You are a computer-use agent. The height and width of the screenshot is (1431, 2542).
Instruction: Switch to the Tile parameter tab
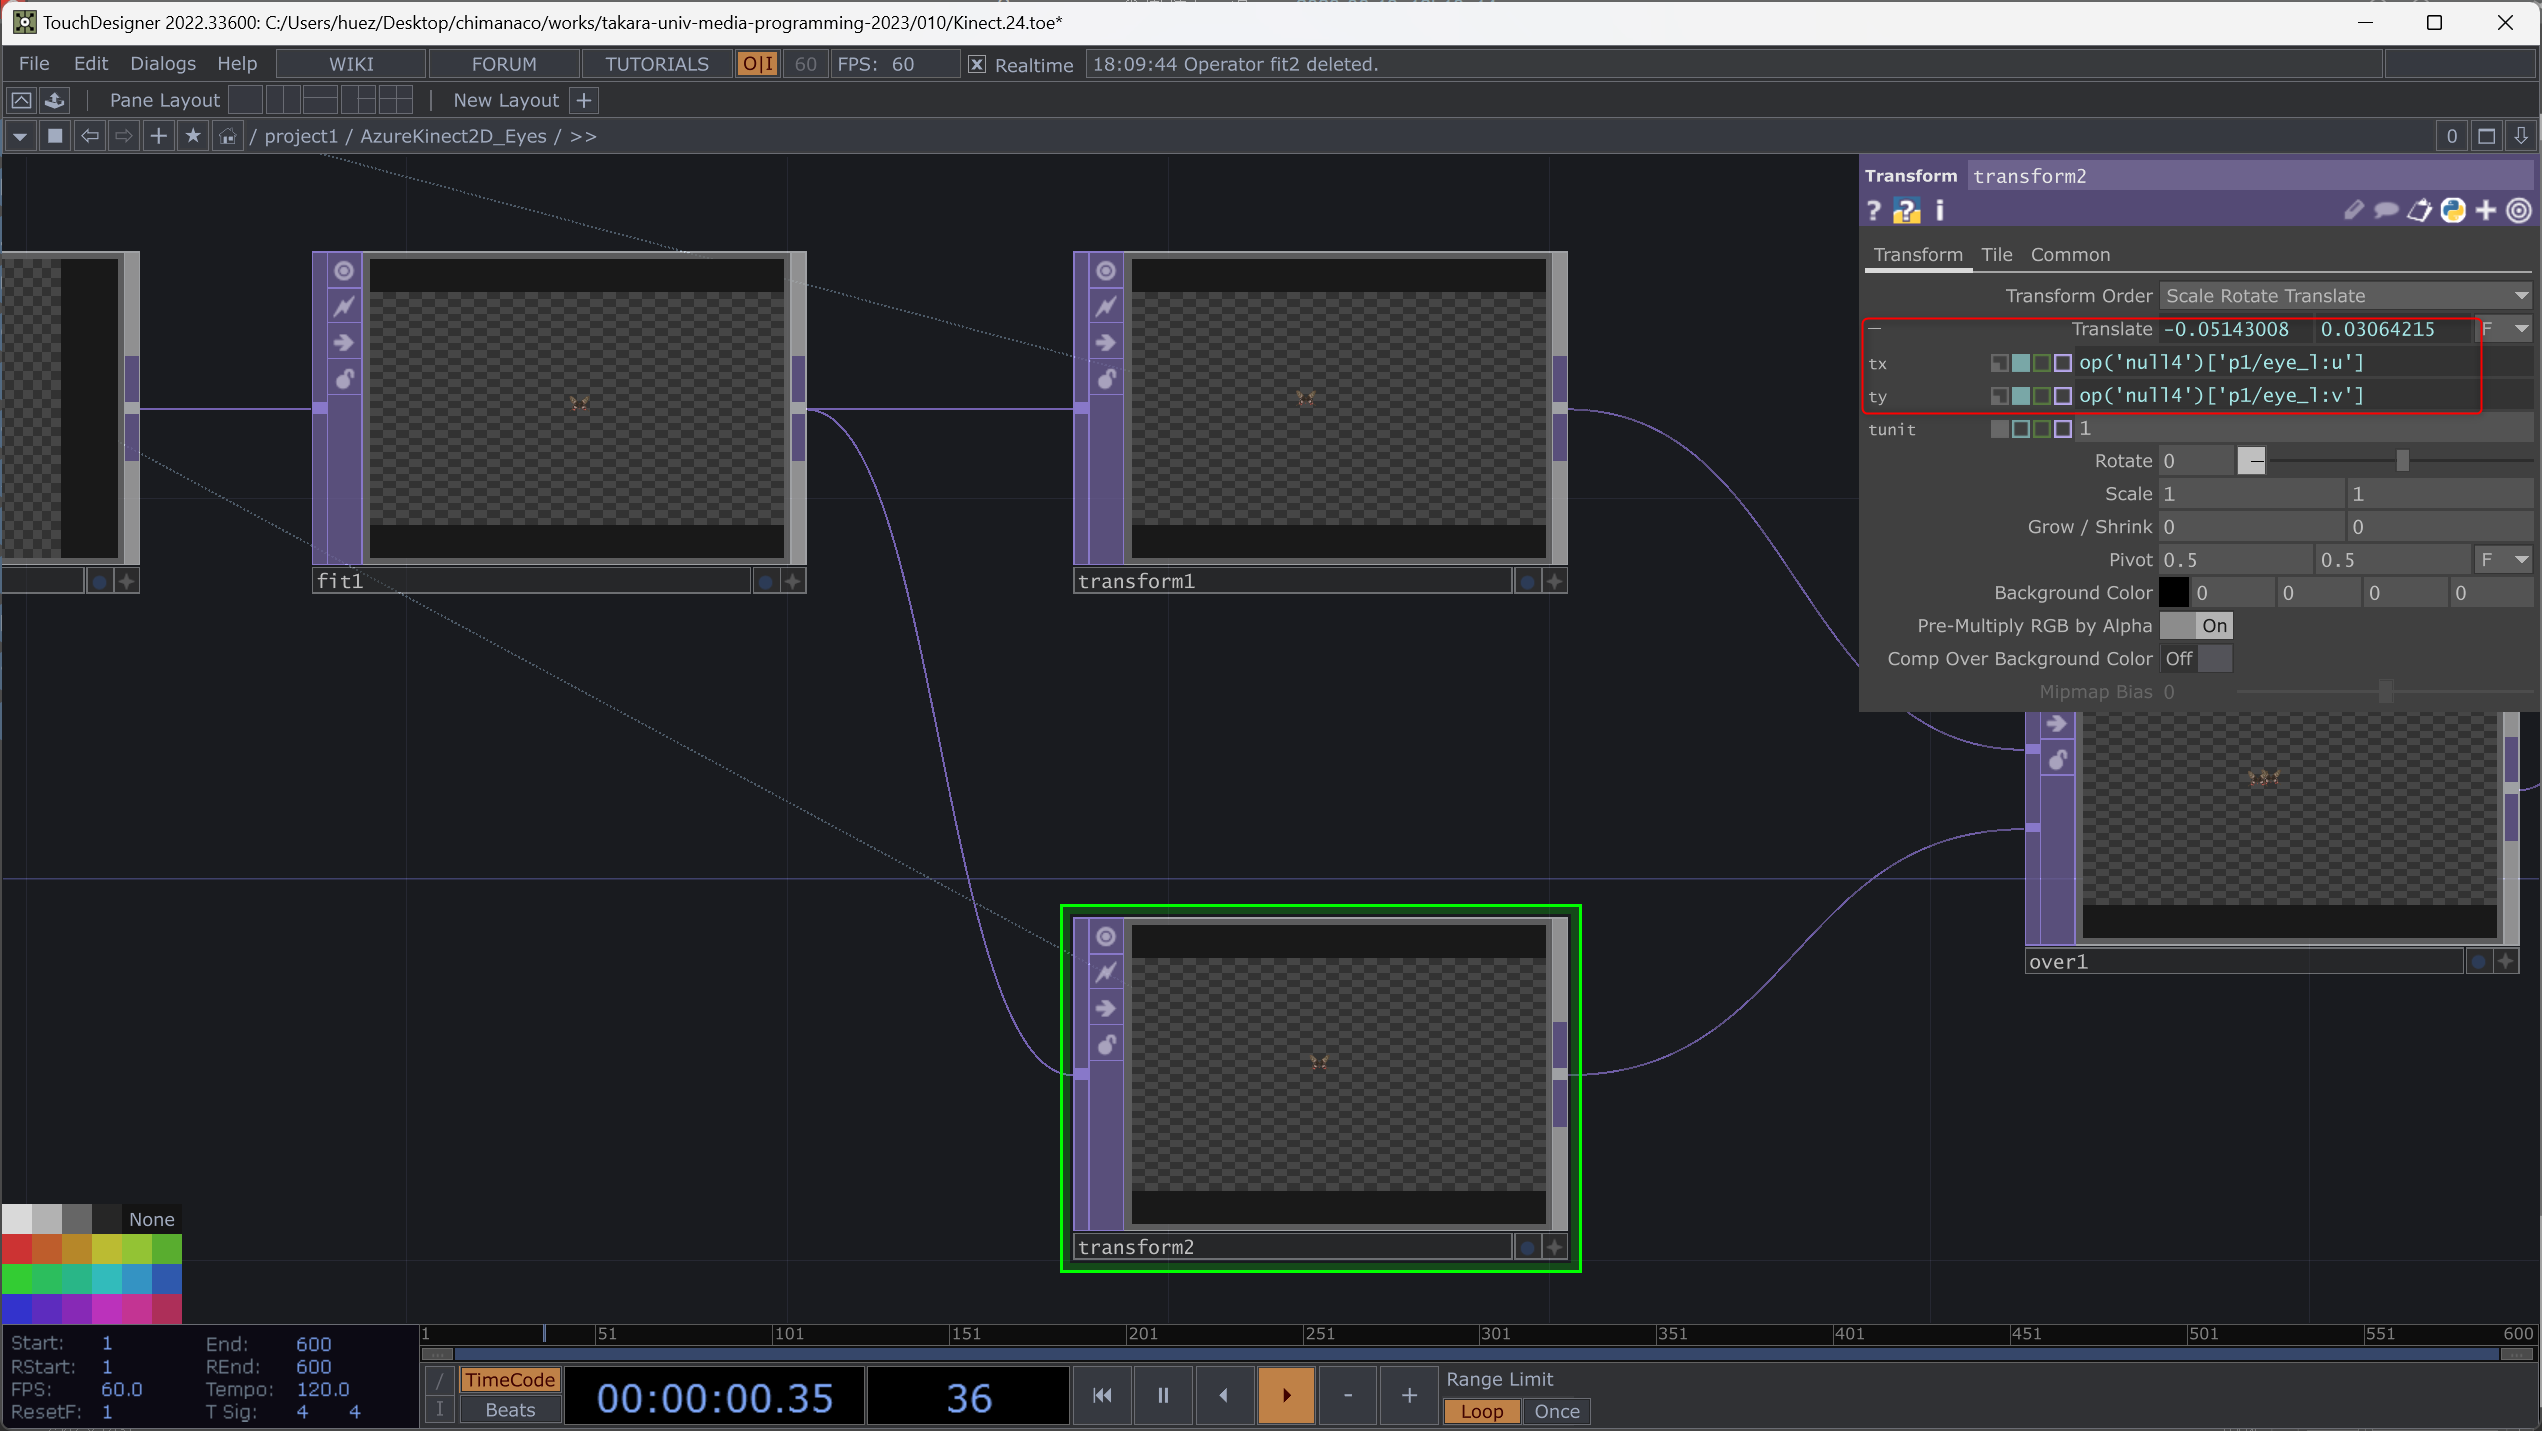(x=1996, y=255)
